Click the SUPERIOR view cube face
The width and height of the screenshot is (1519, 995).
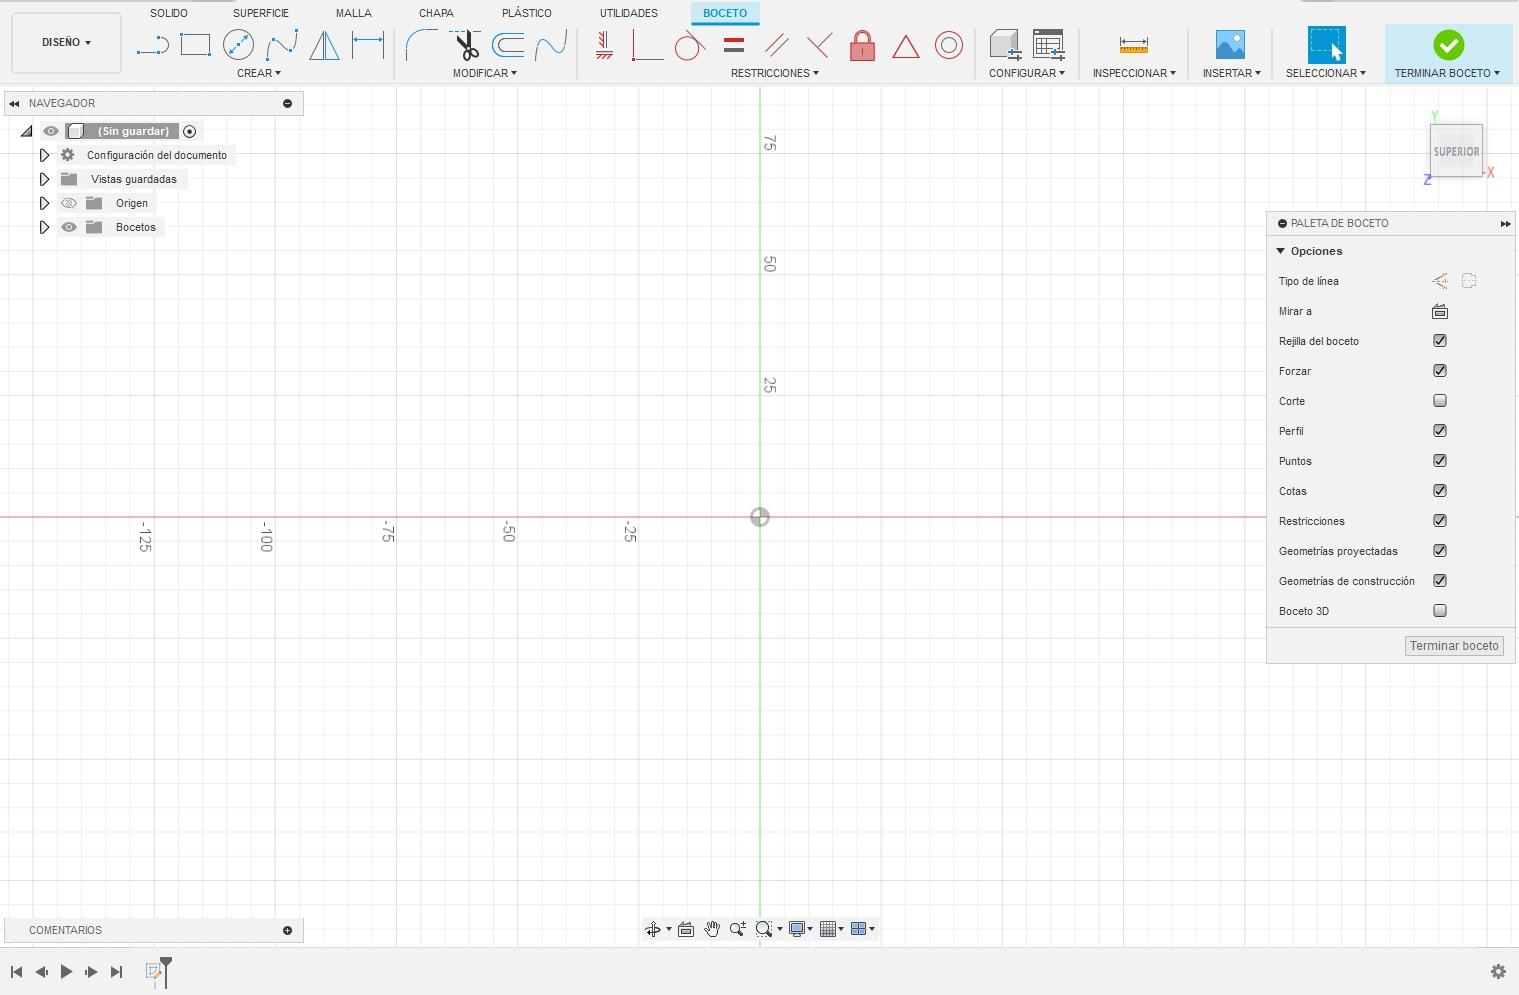pyautogui.click(x=1456, y=151)
